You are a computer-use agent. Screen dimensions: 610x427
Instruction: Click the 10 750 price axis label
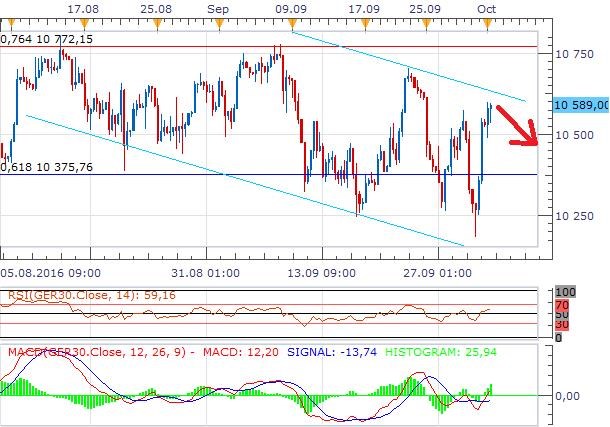pos(574,54)
